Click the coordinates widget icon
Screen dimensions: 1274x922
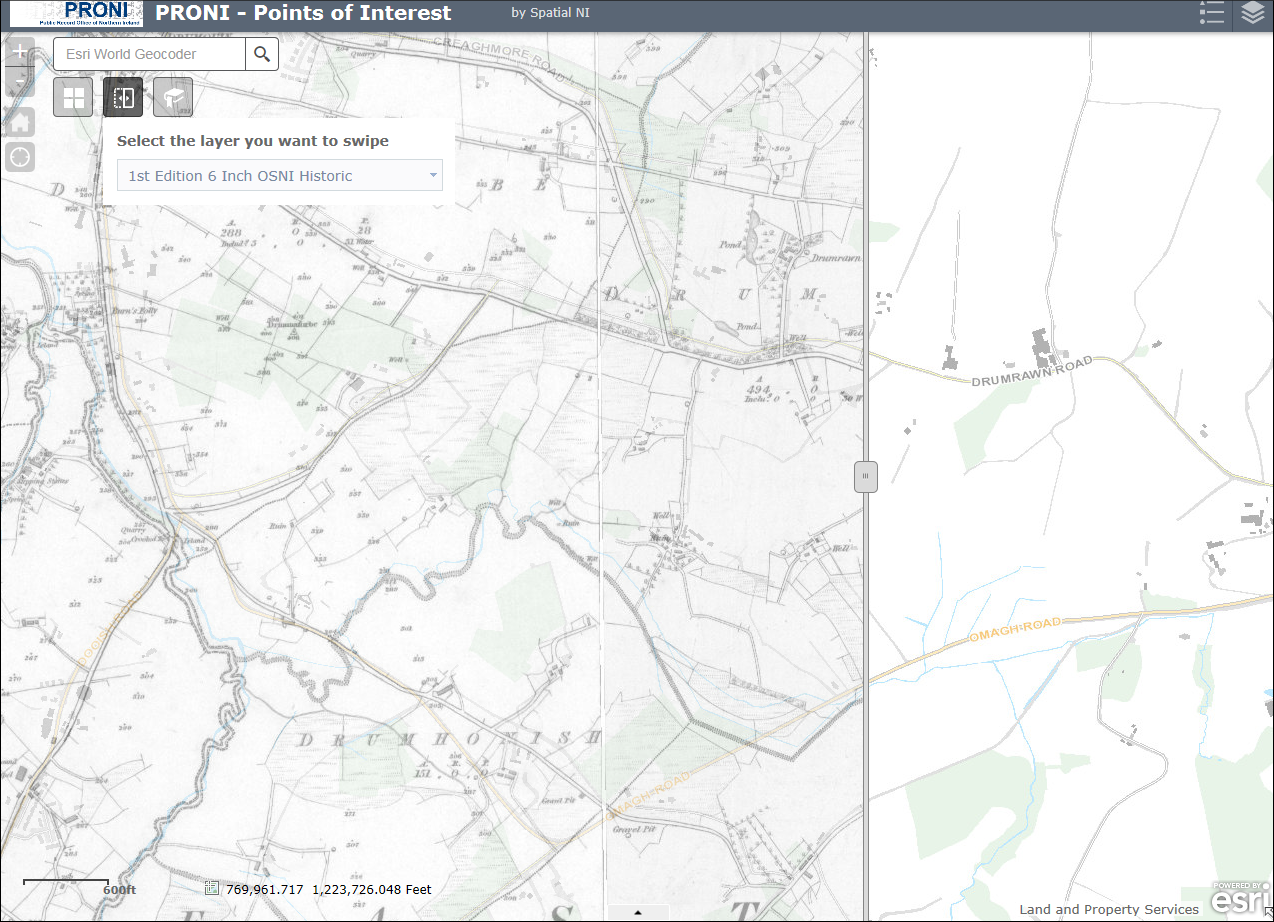[211, 888]
